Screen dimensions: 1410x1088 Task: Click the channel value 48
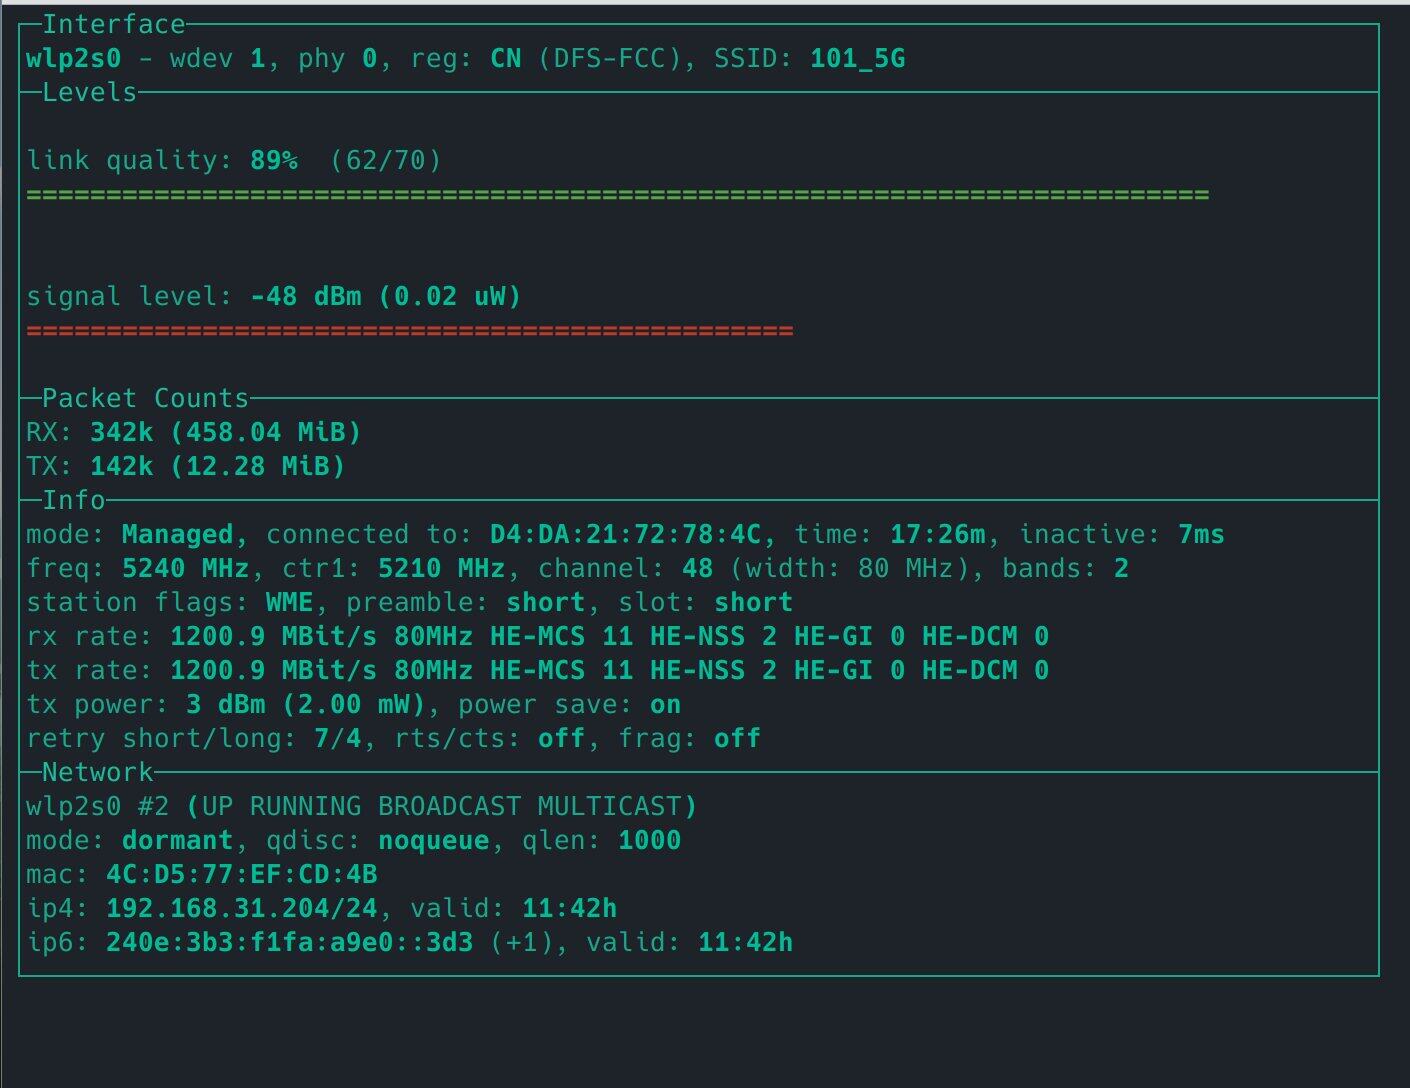(698, 568)
